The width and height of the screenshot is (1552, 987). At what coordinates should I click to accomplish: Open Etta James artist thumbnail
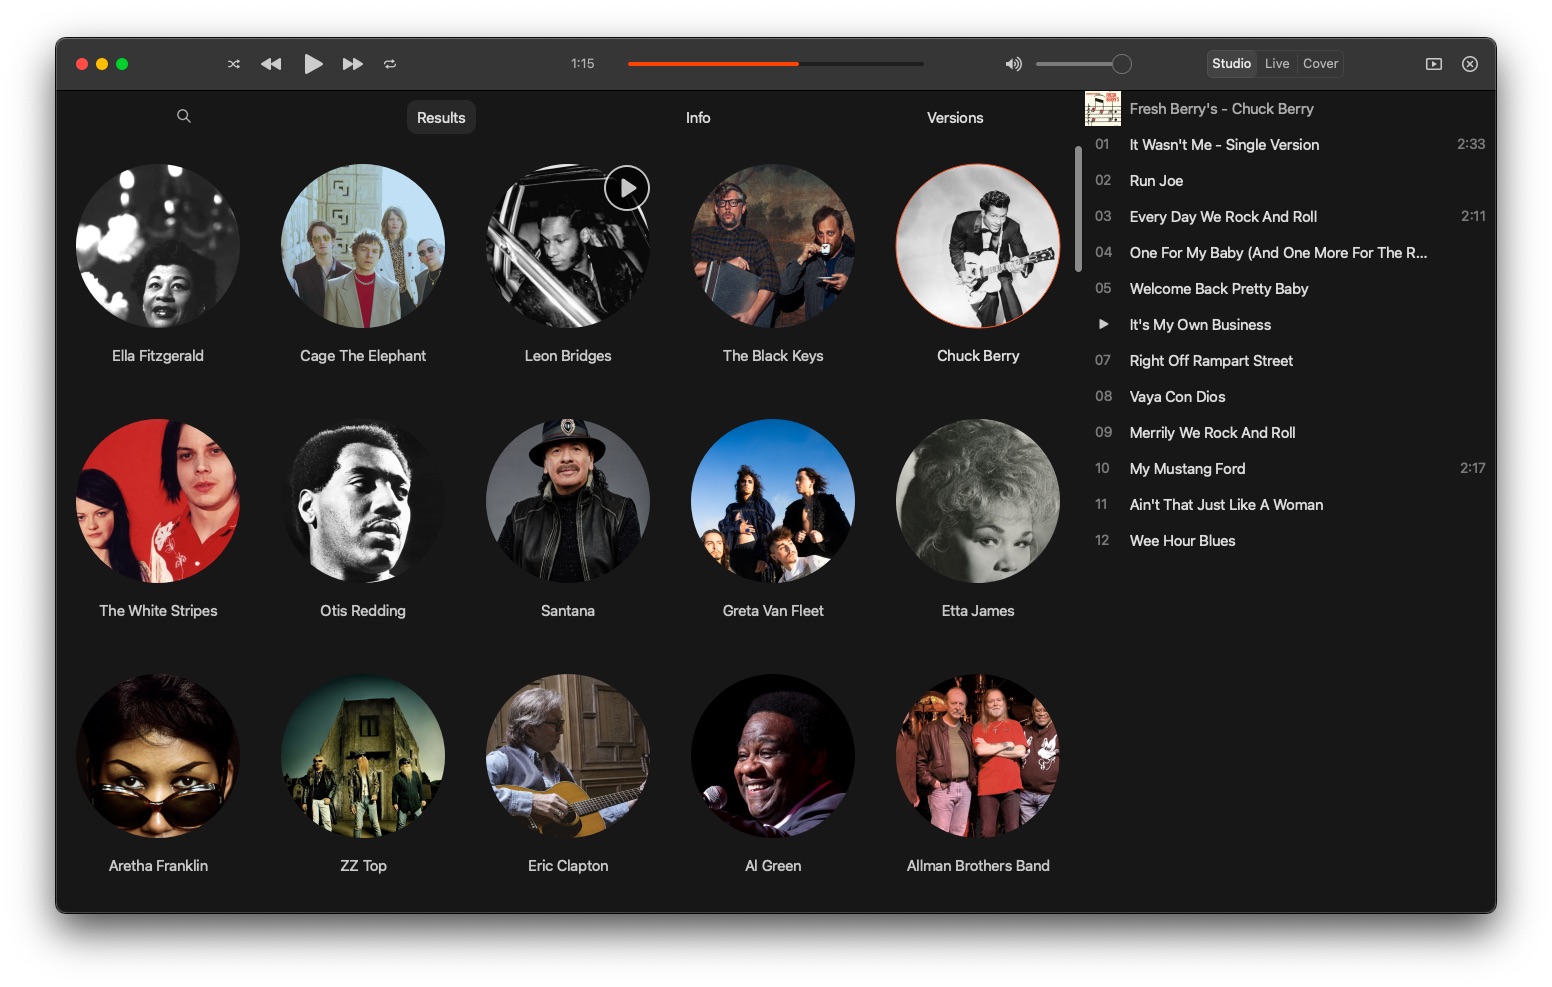(x=978, y=501)
